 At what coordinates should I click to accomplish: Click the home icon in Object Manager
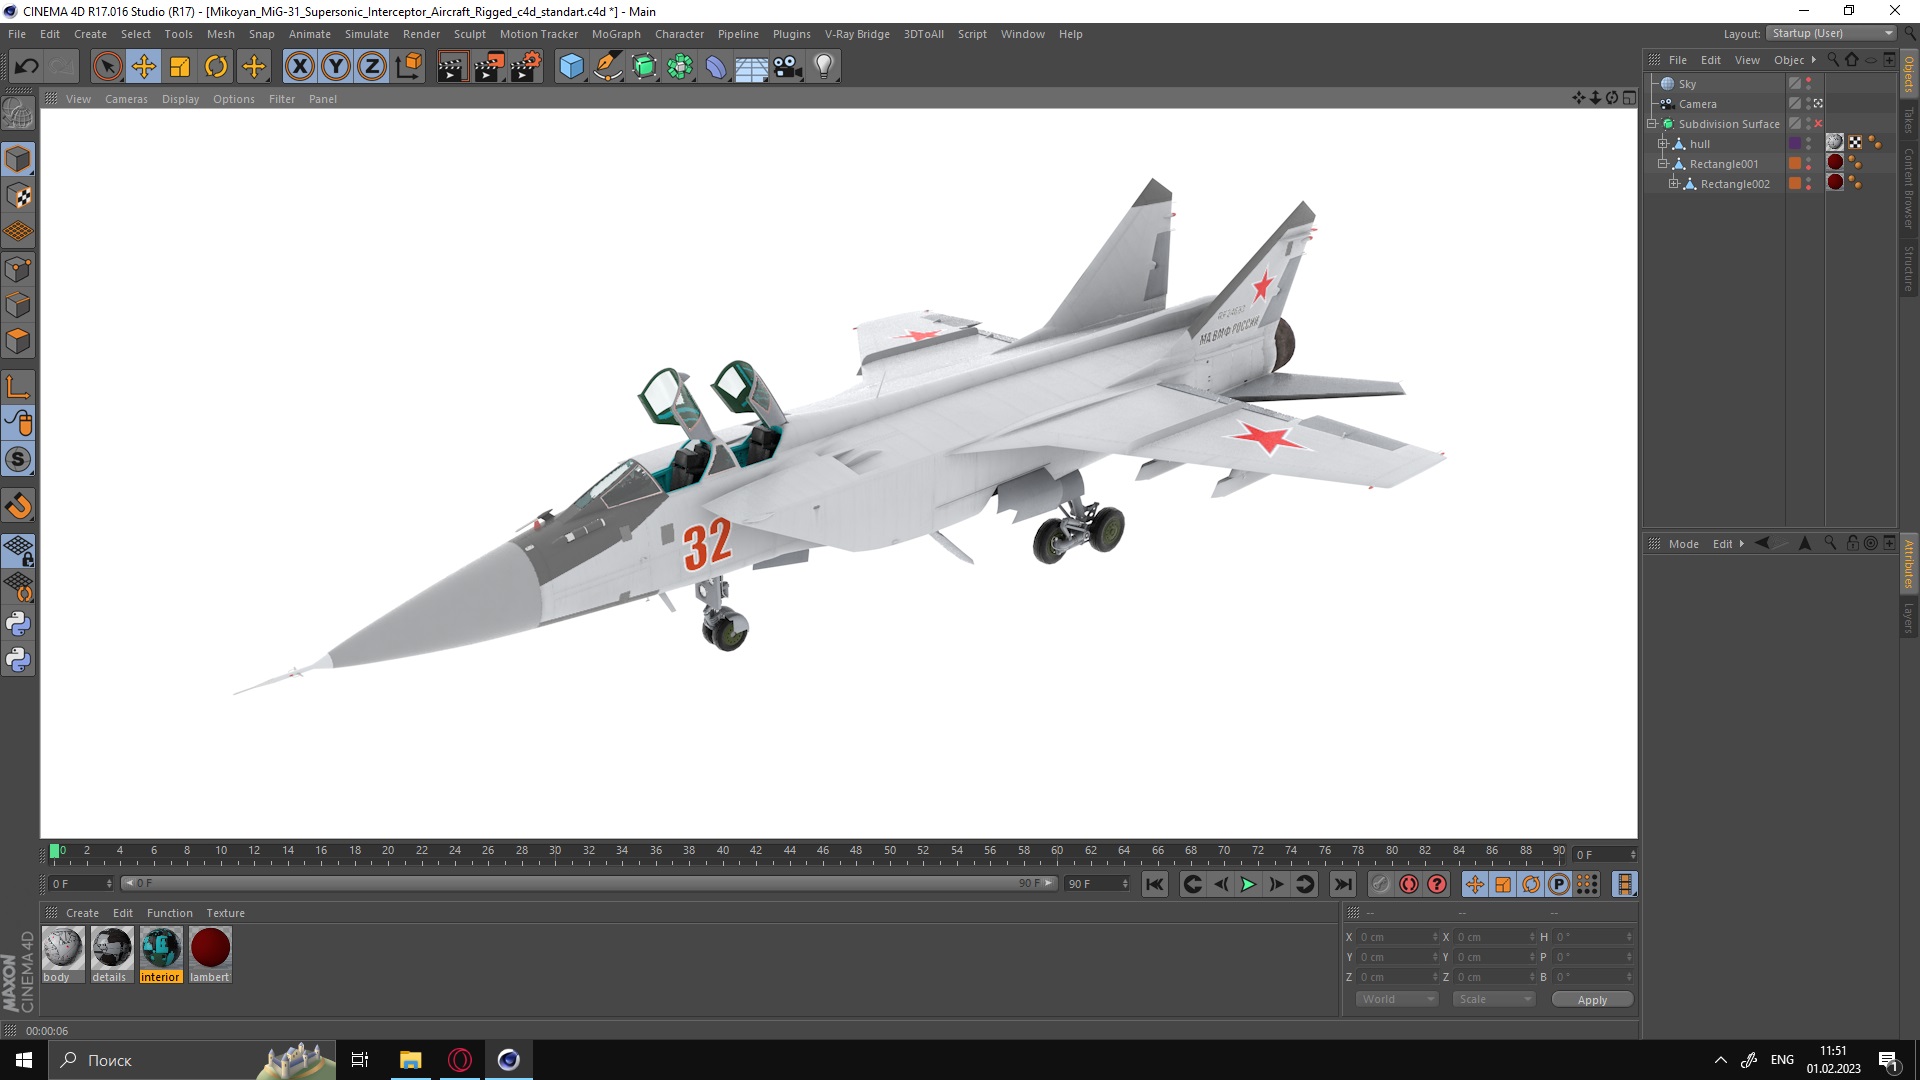click(1852, 60)
